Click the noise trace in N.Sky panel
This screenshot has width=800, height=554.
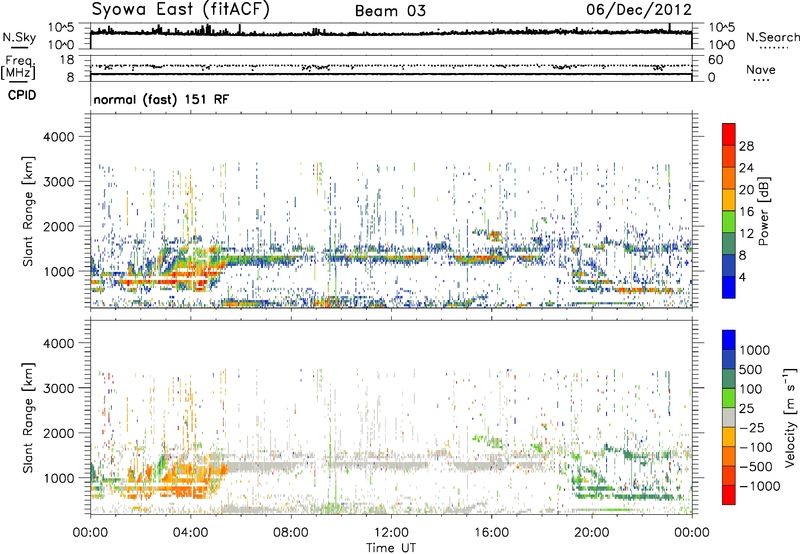pyautogui.click(x=391, y=33)
